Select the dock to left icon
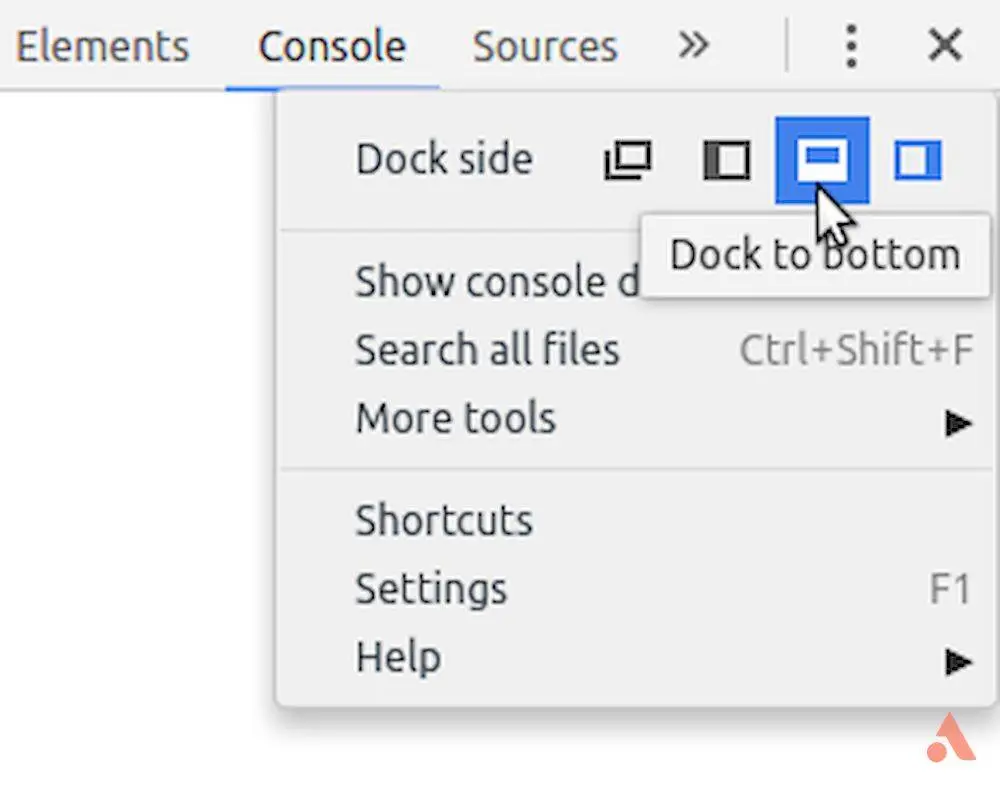The width and height of the screenshot is (1000, 788). point(727,160)
